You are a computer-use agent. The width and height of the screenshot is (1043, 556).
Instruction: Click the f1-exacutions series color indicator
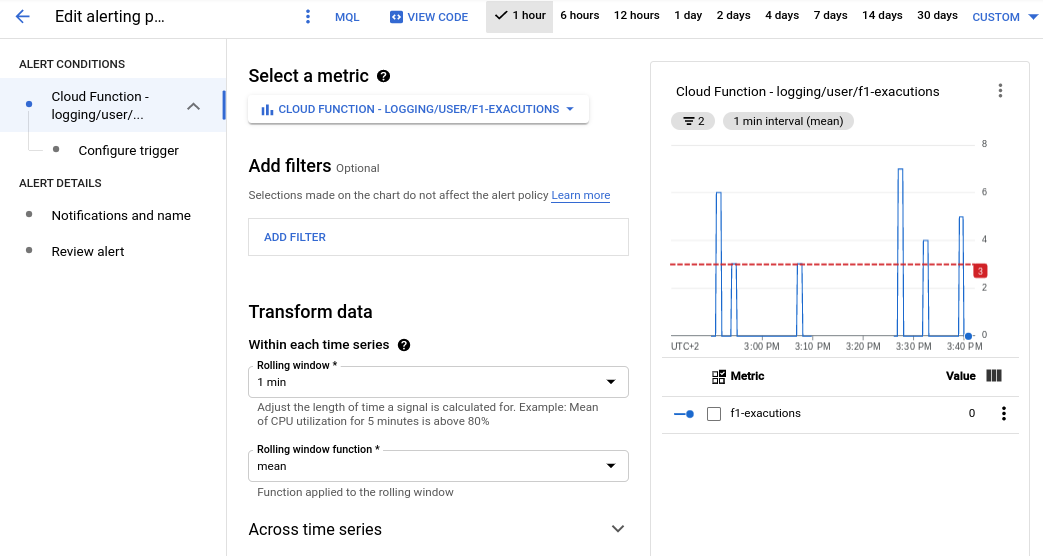(684, 414)
